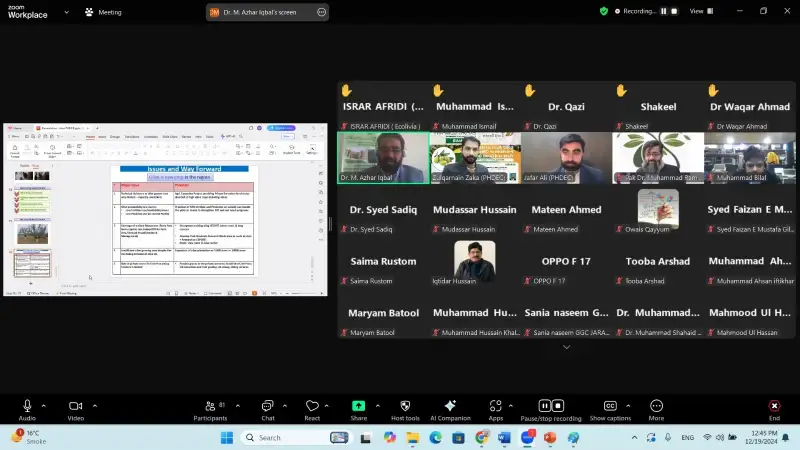800x450 pixels.
Task: Click the Zoom icon in taskbar
Action: 527,438
